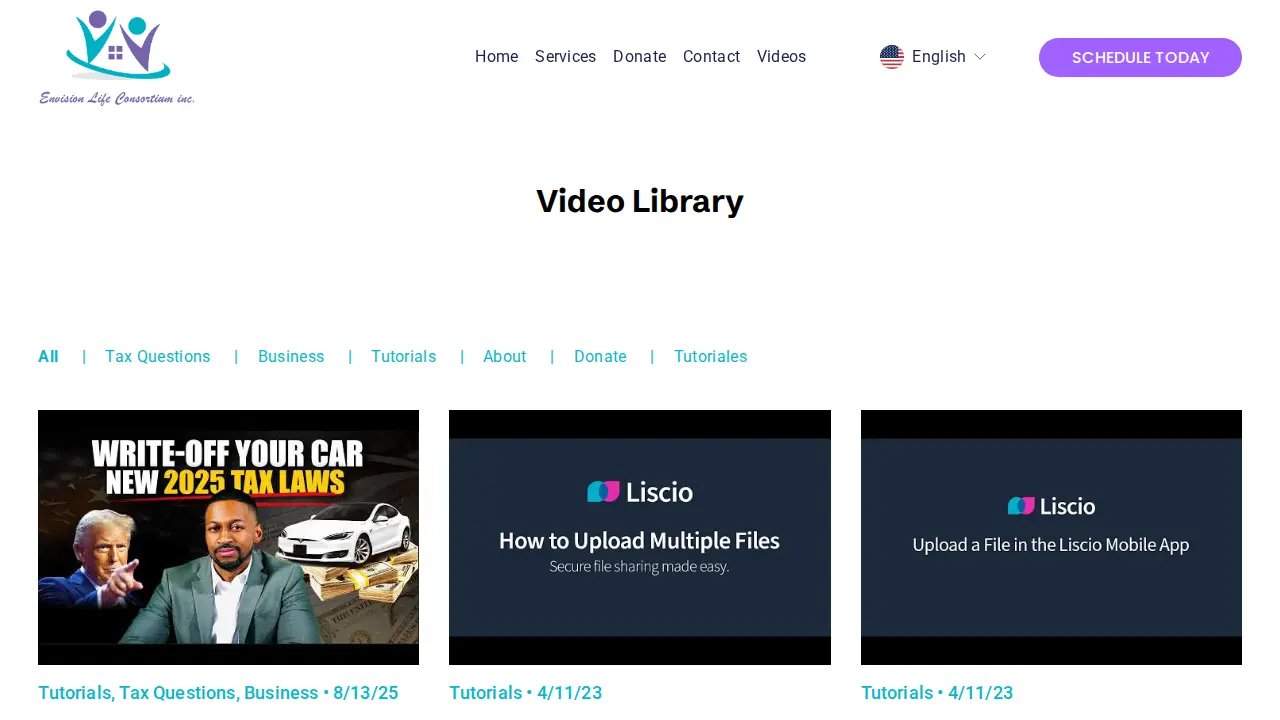Open the Write-Off Your Car video thumbnail
1280x720 pixels.
point(228,537)
